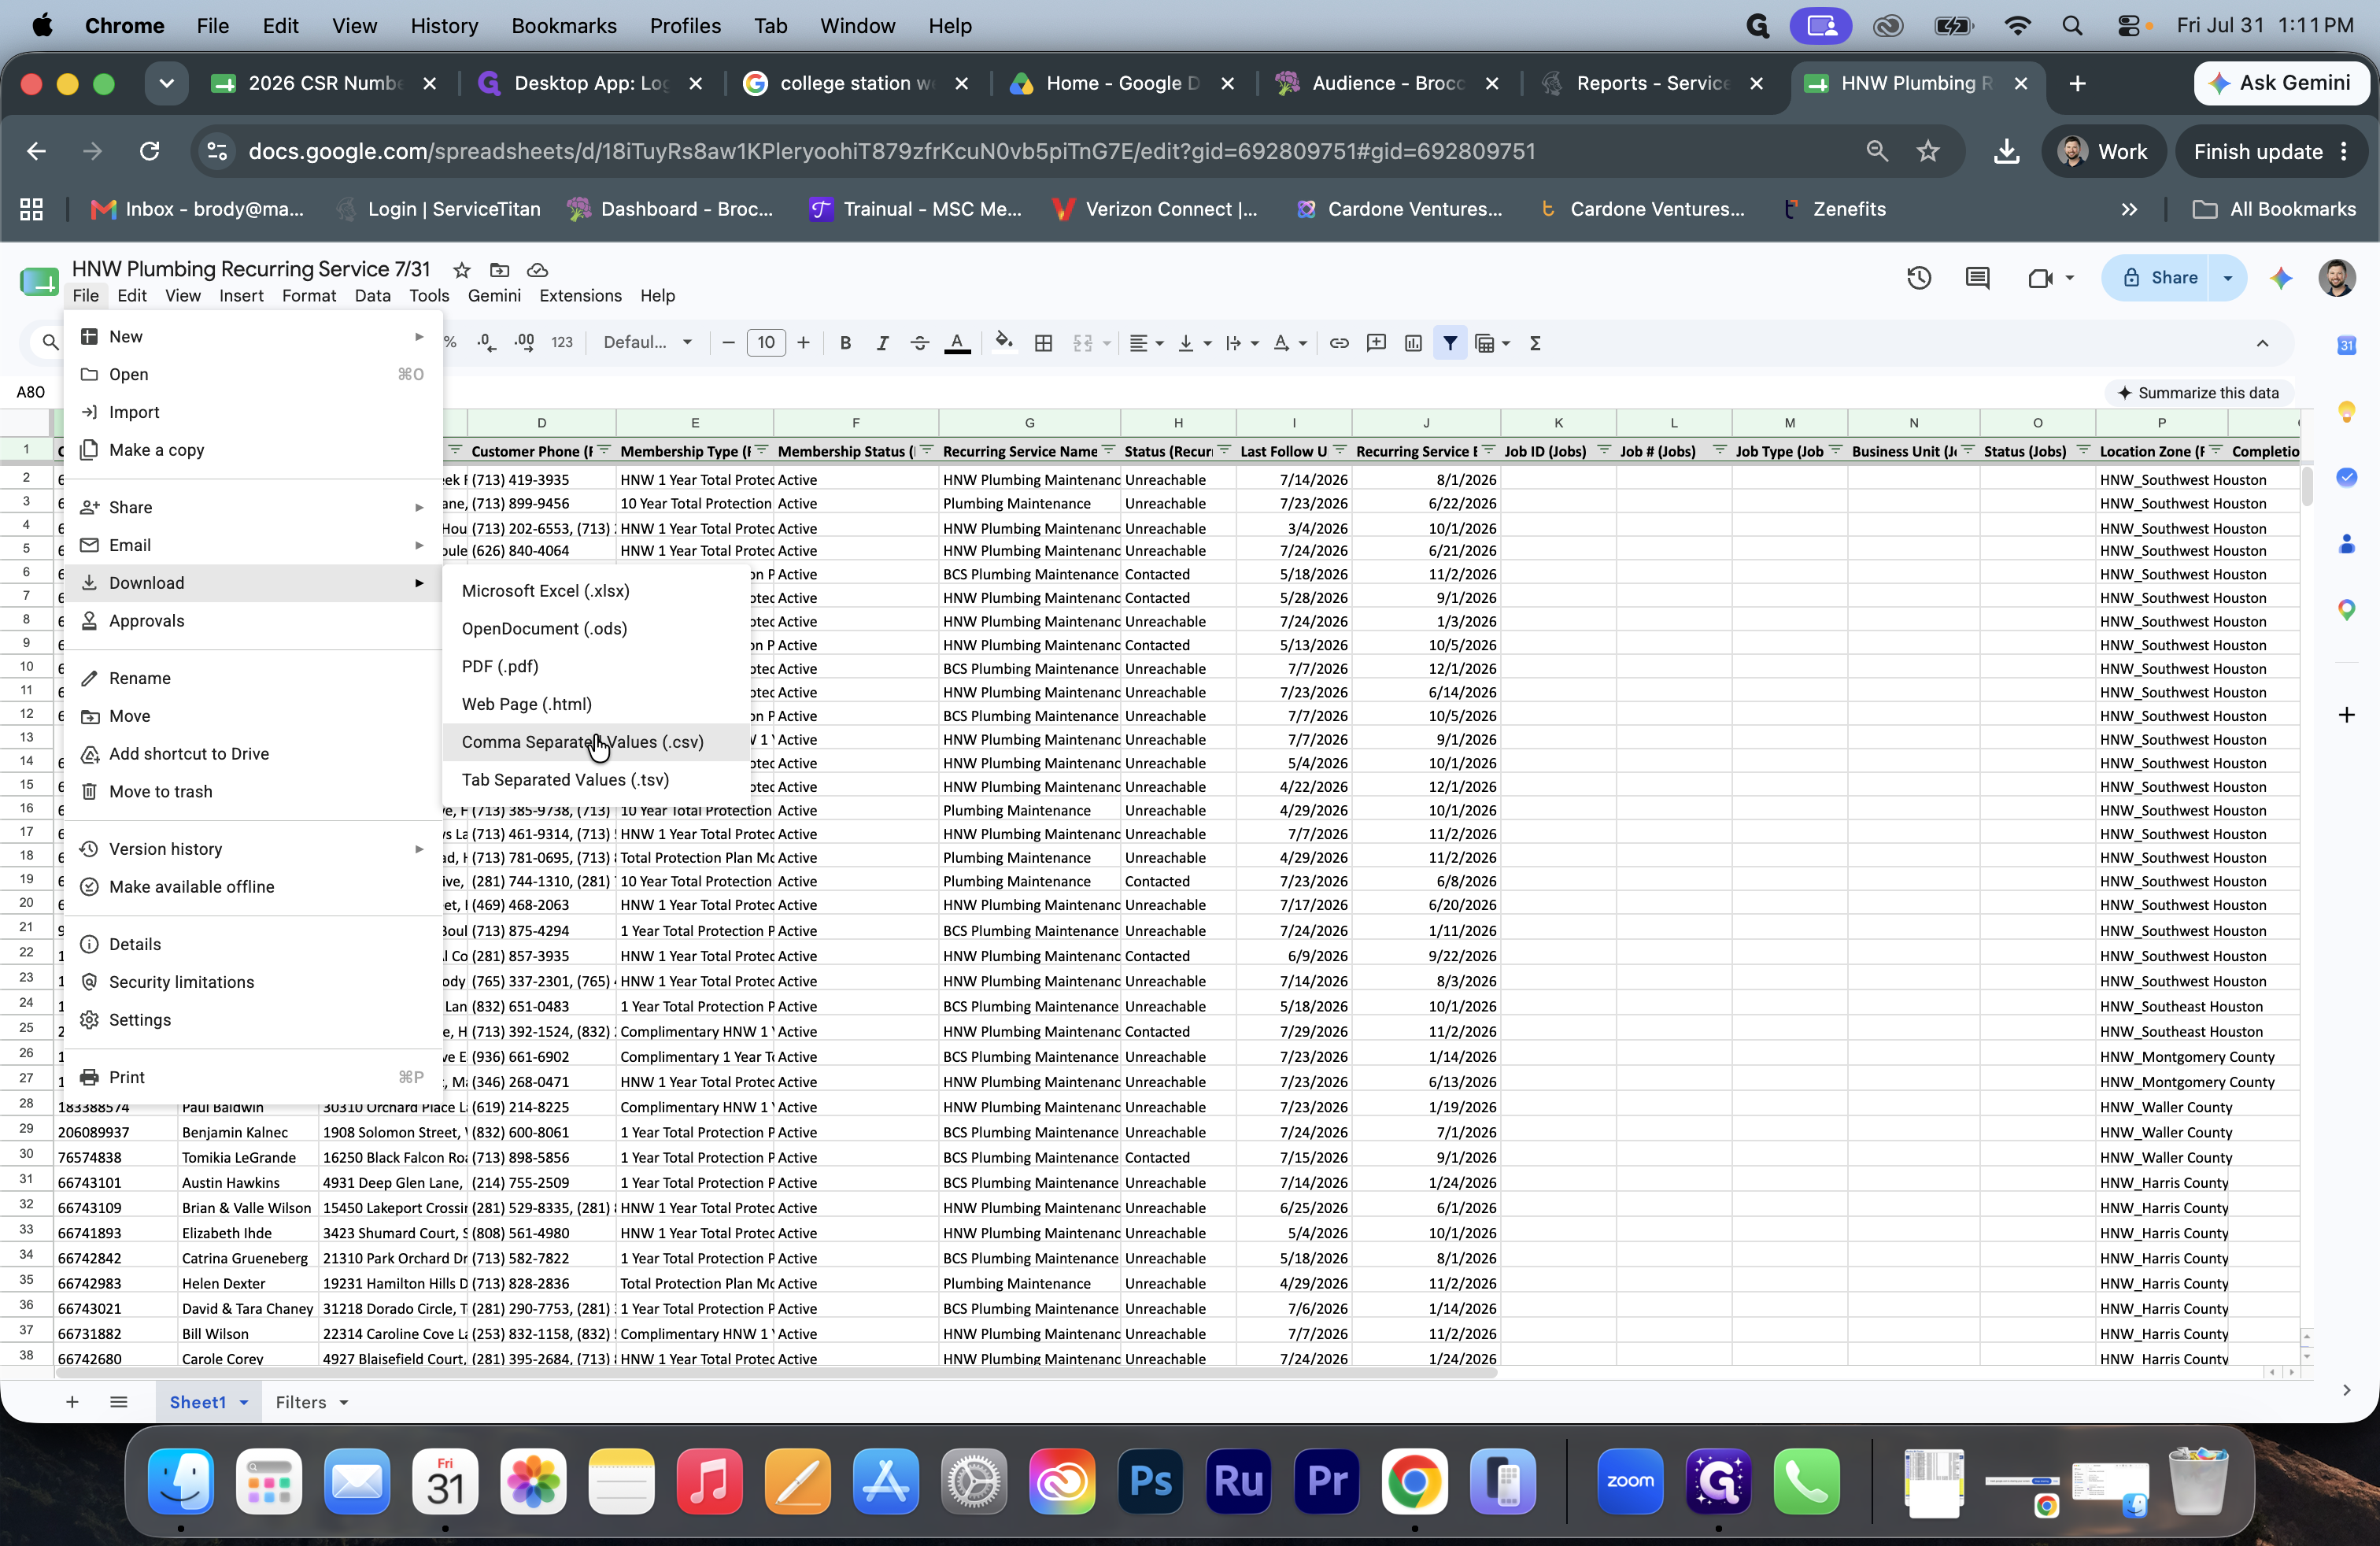2380x1546 pixels.
Task: Add a new sheet with plus button
Action: point(72,1402)
